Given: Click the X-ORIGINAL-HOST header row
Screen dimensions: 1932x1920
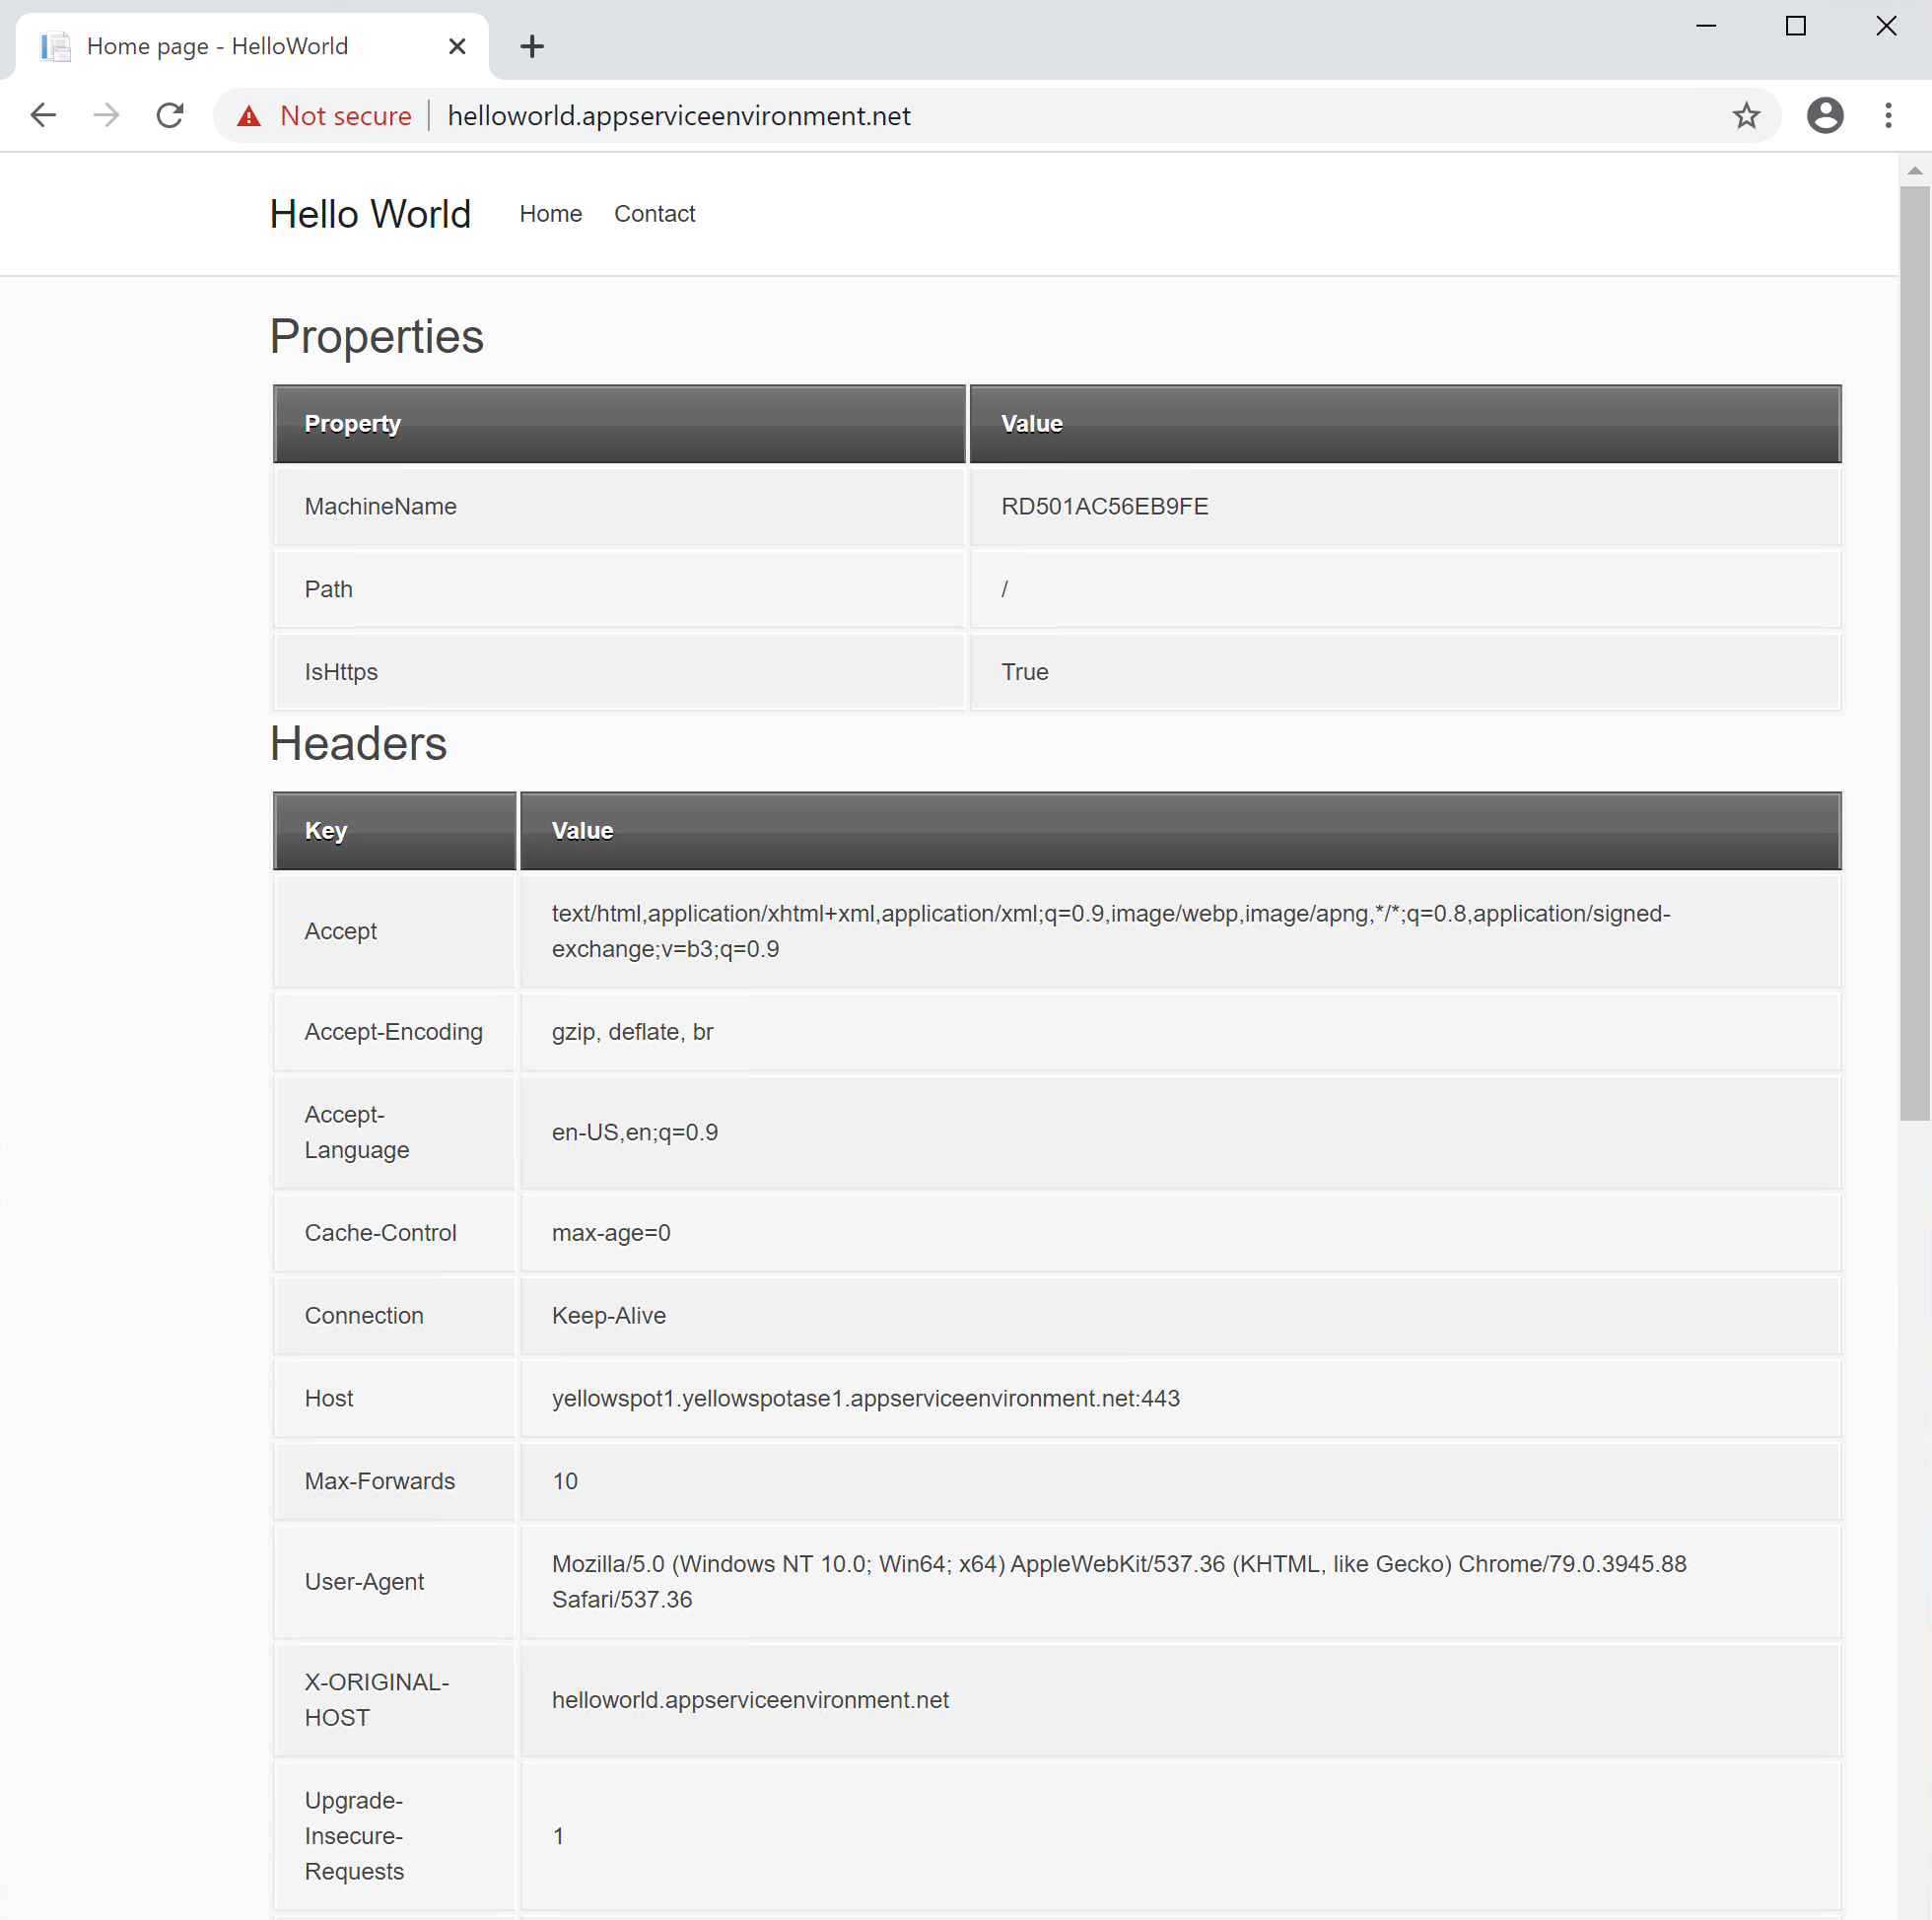Looking at the screenshot, I should 1055,1698.
